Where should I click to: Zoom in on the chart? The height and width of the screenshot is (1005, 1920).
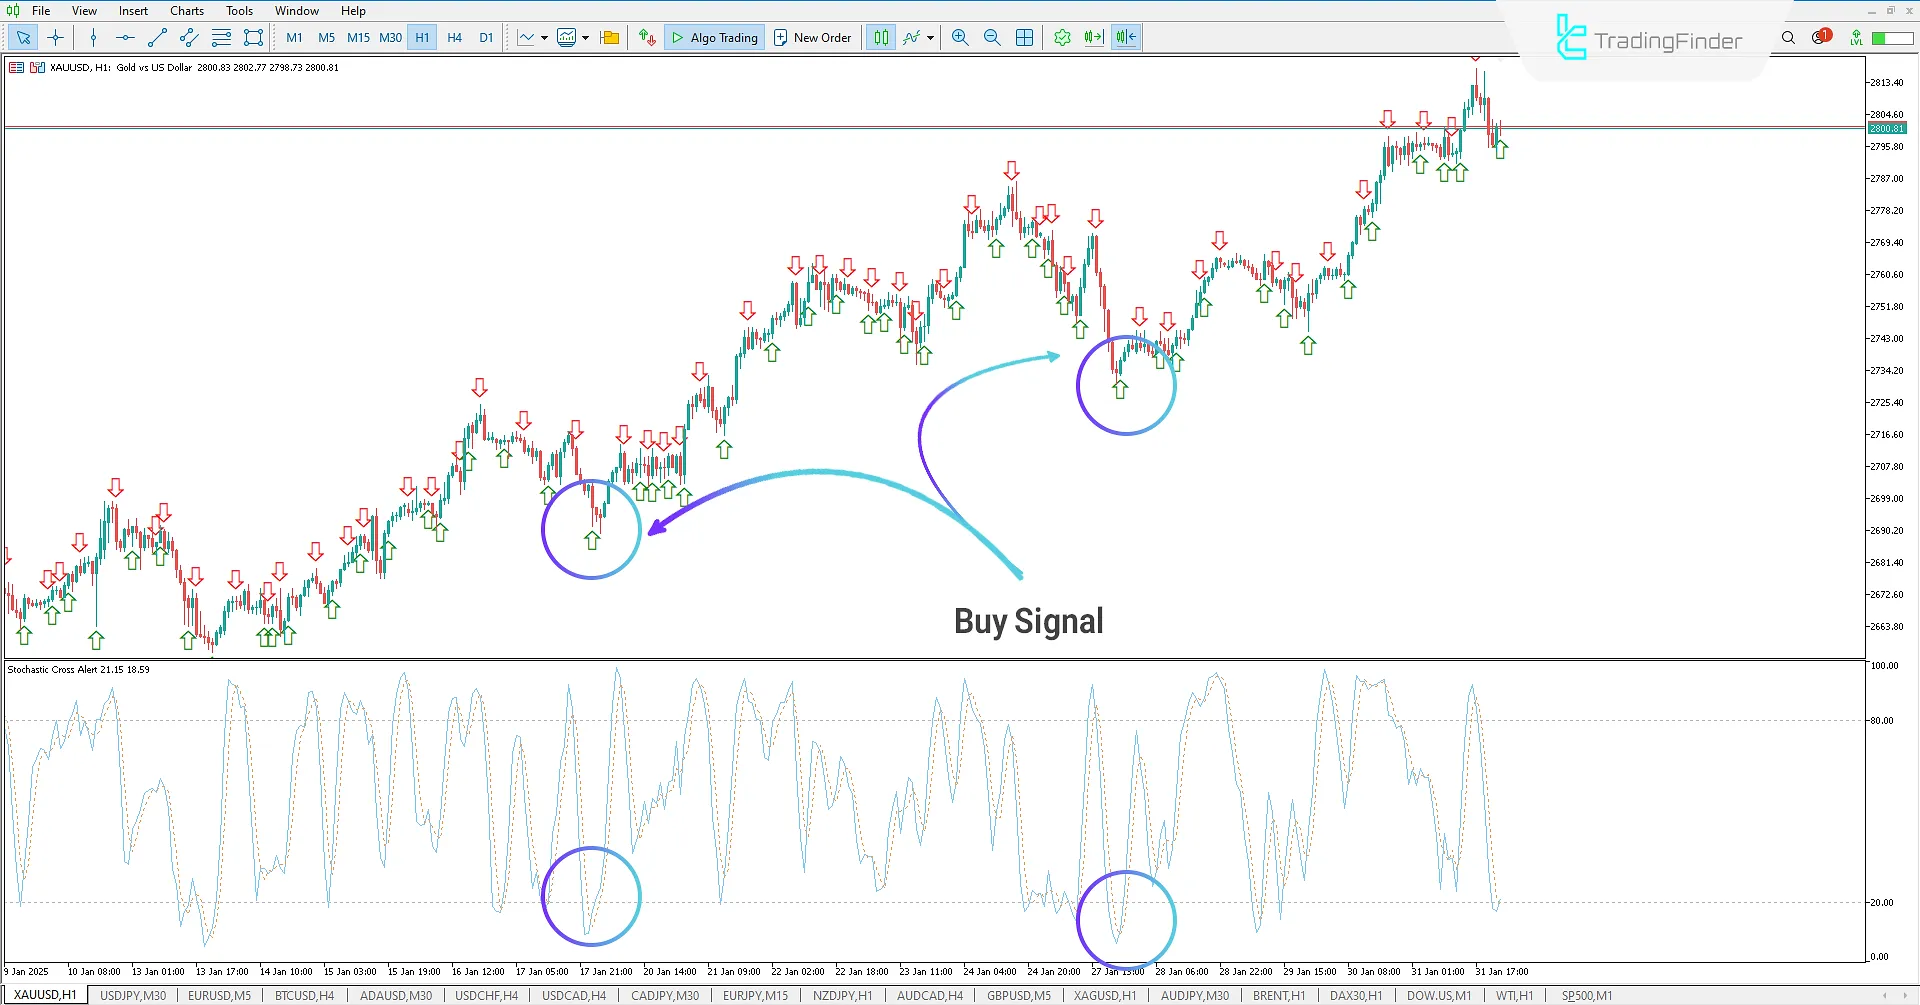click(959, 37)
